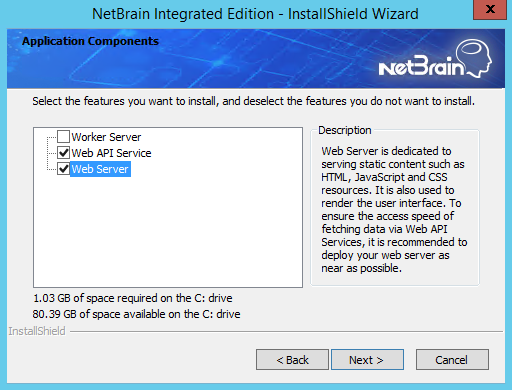512x390 pixels.
Task: Select the highlighted Web Server label
Action: coord(100,169)
